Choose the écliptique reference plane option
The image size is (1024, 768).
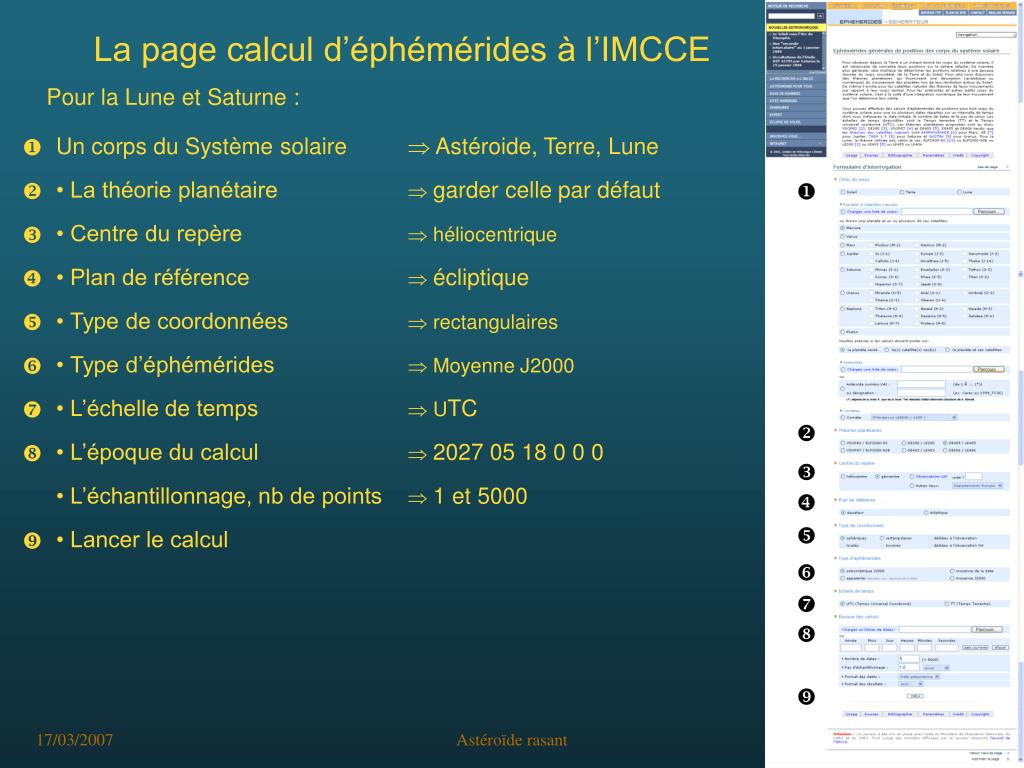pos(926,513)
